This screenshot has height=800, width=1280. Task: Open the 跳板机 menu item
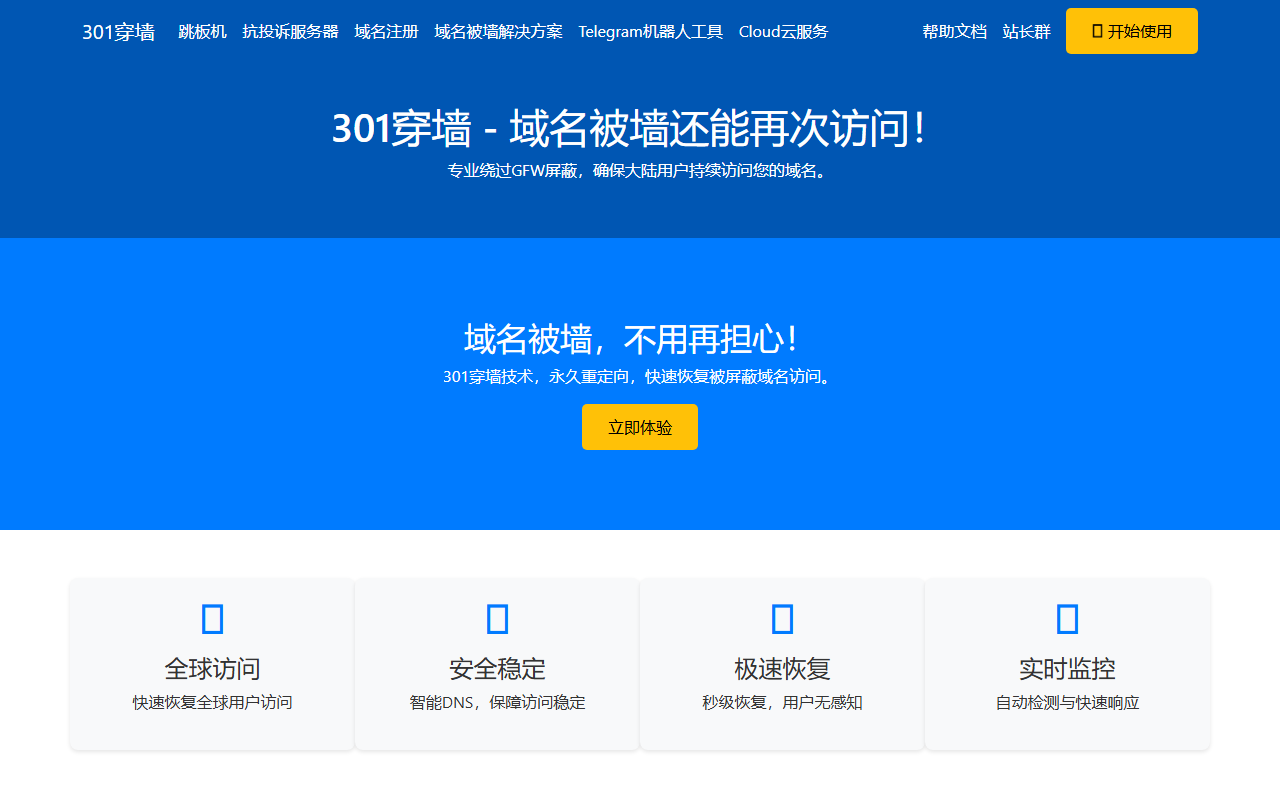(x=202, y=31)
